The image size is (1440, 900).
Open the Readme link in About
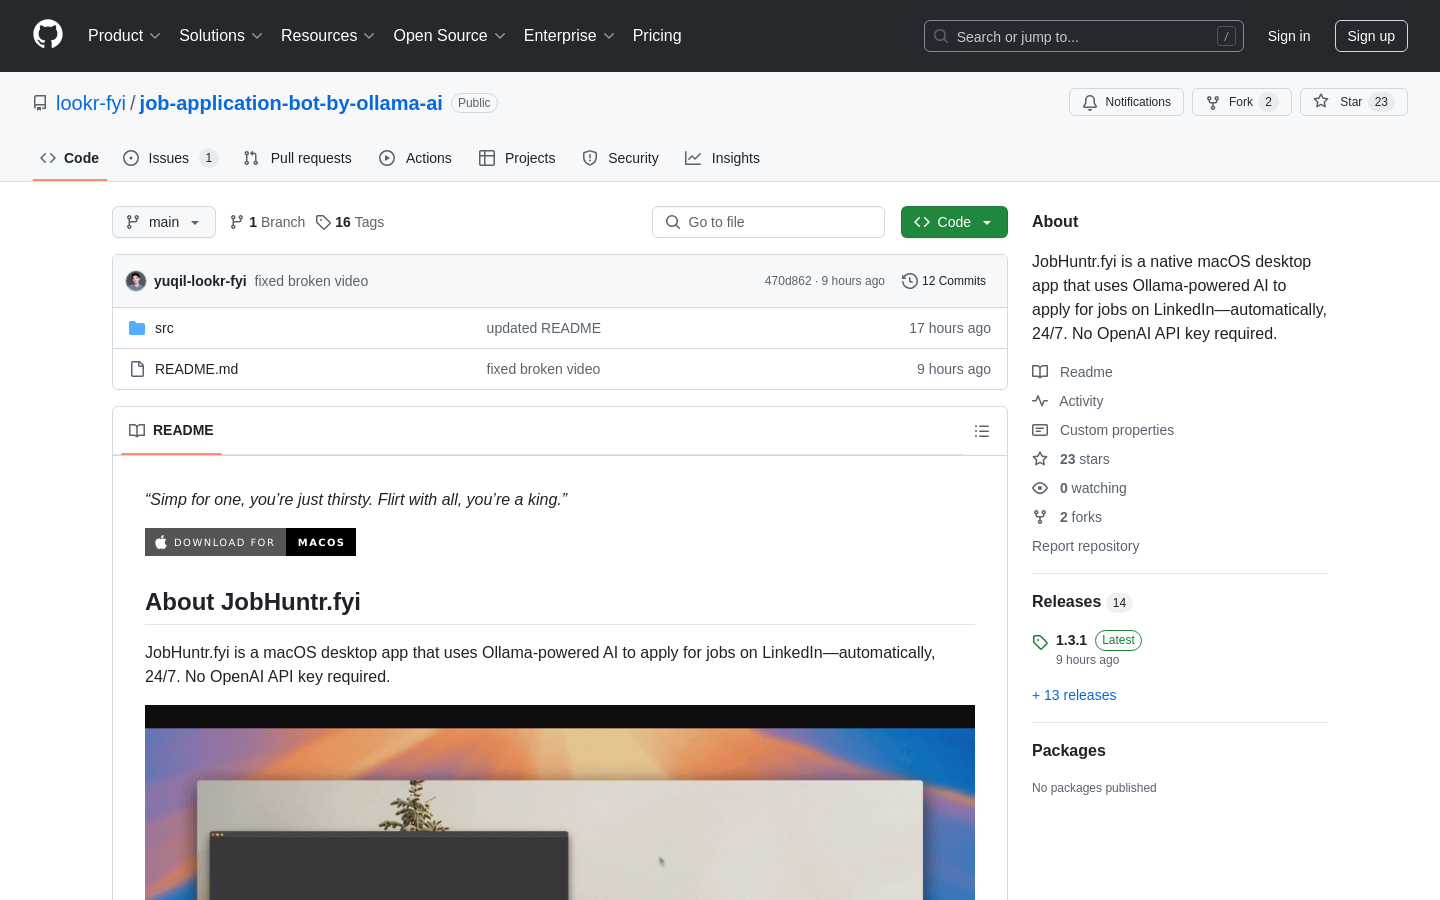[x=1072, y=372]
